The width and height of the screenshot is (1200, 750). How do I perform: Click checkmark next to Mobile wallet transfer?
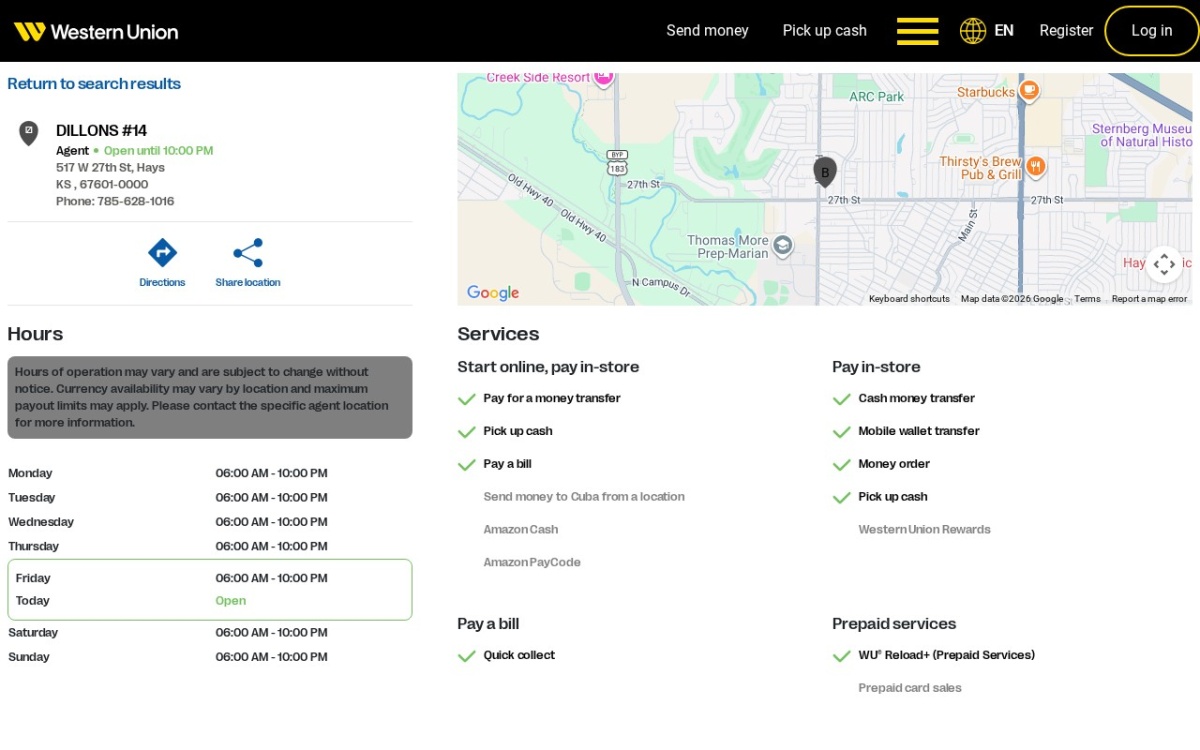[841, 432]
